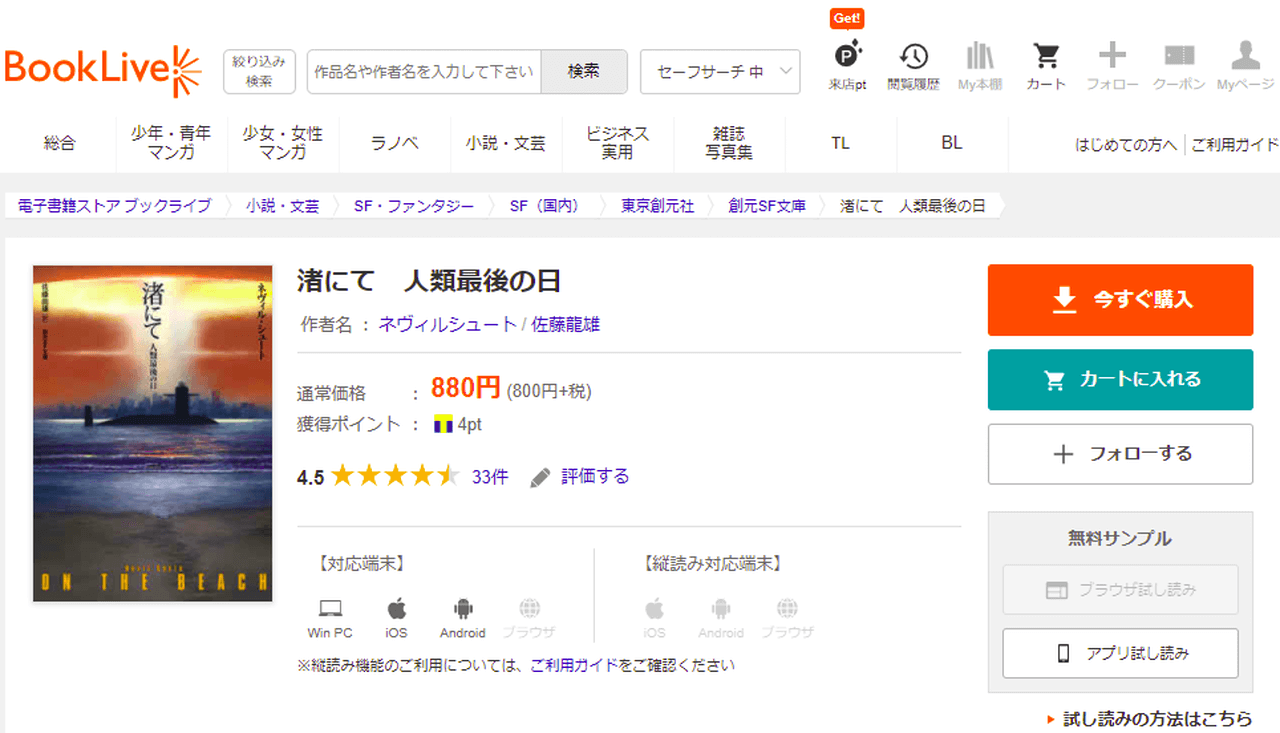Click the BookLive logo

[x=103, y=70]
